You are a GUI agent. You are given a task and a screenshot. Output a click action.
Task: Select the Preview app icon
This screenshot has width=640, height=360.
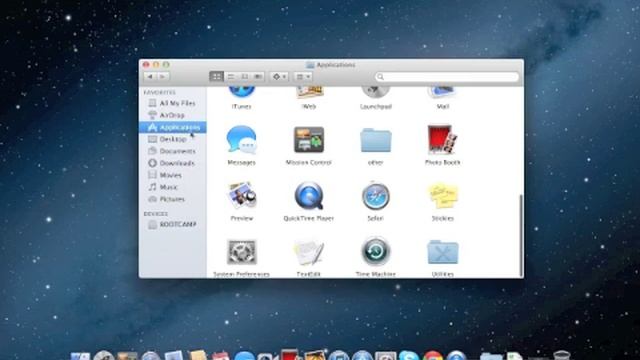coord(241,196)
